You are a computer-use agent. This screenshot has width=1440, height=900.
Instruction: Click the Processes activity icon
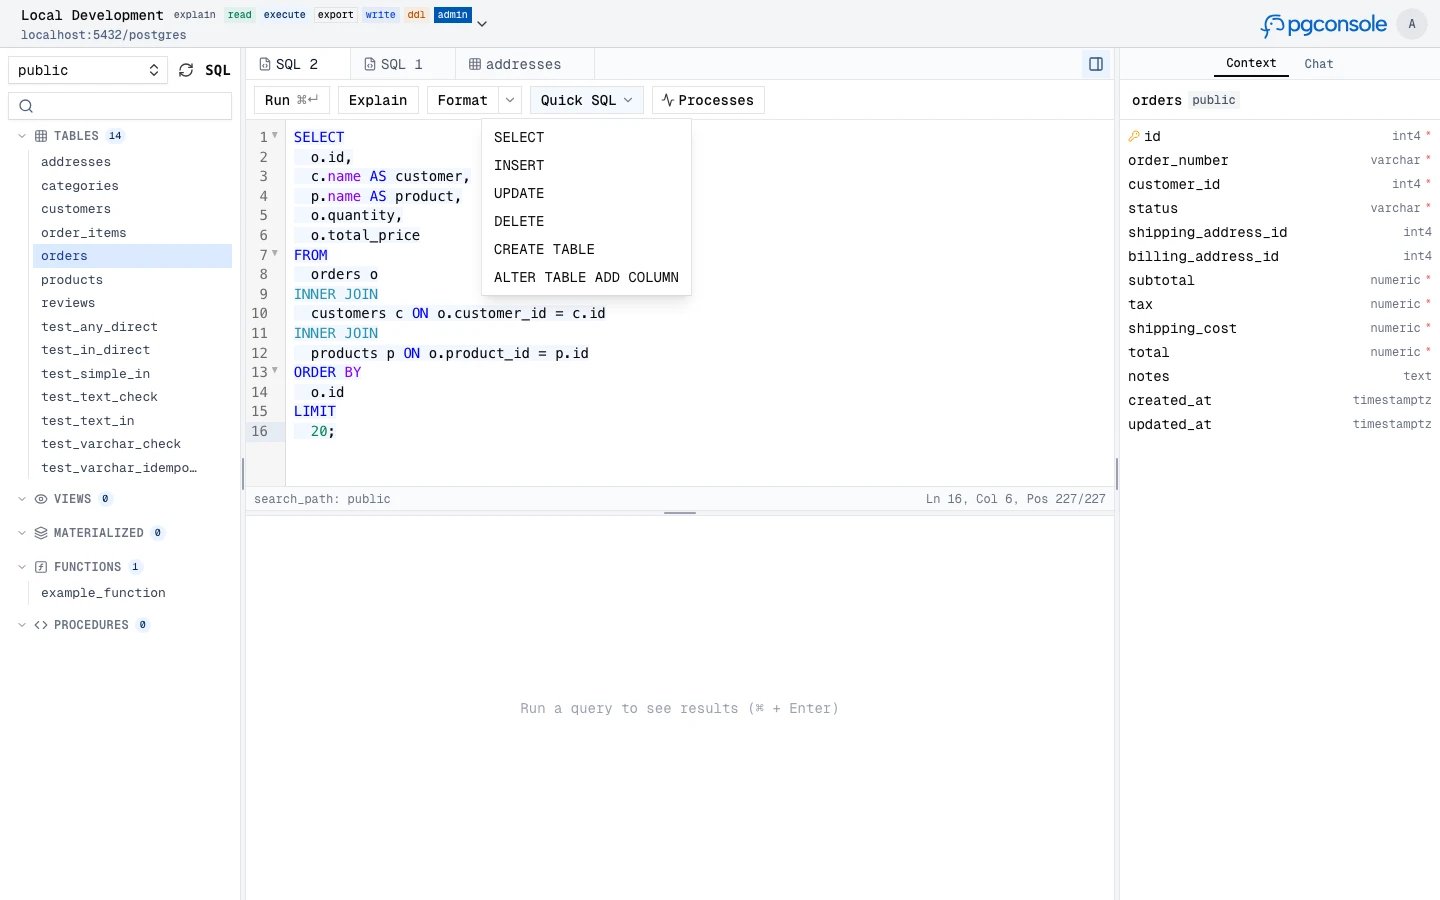click(x=668, y=100)
